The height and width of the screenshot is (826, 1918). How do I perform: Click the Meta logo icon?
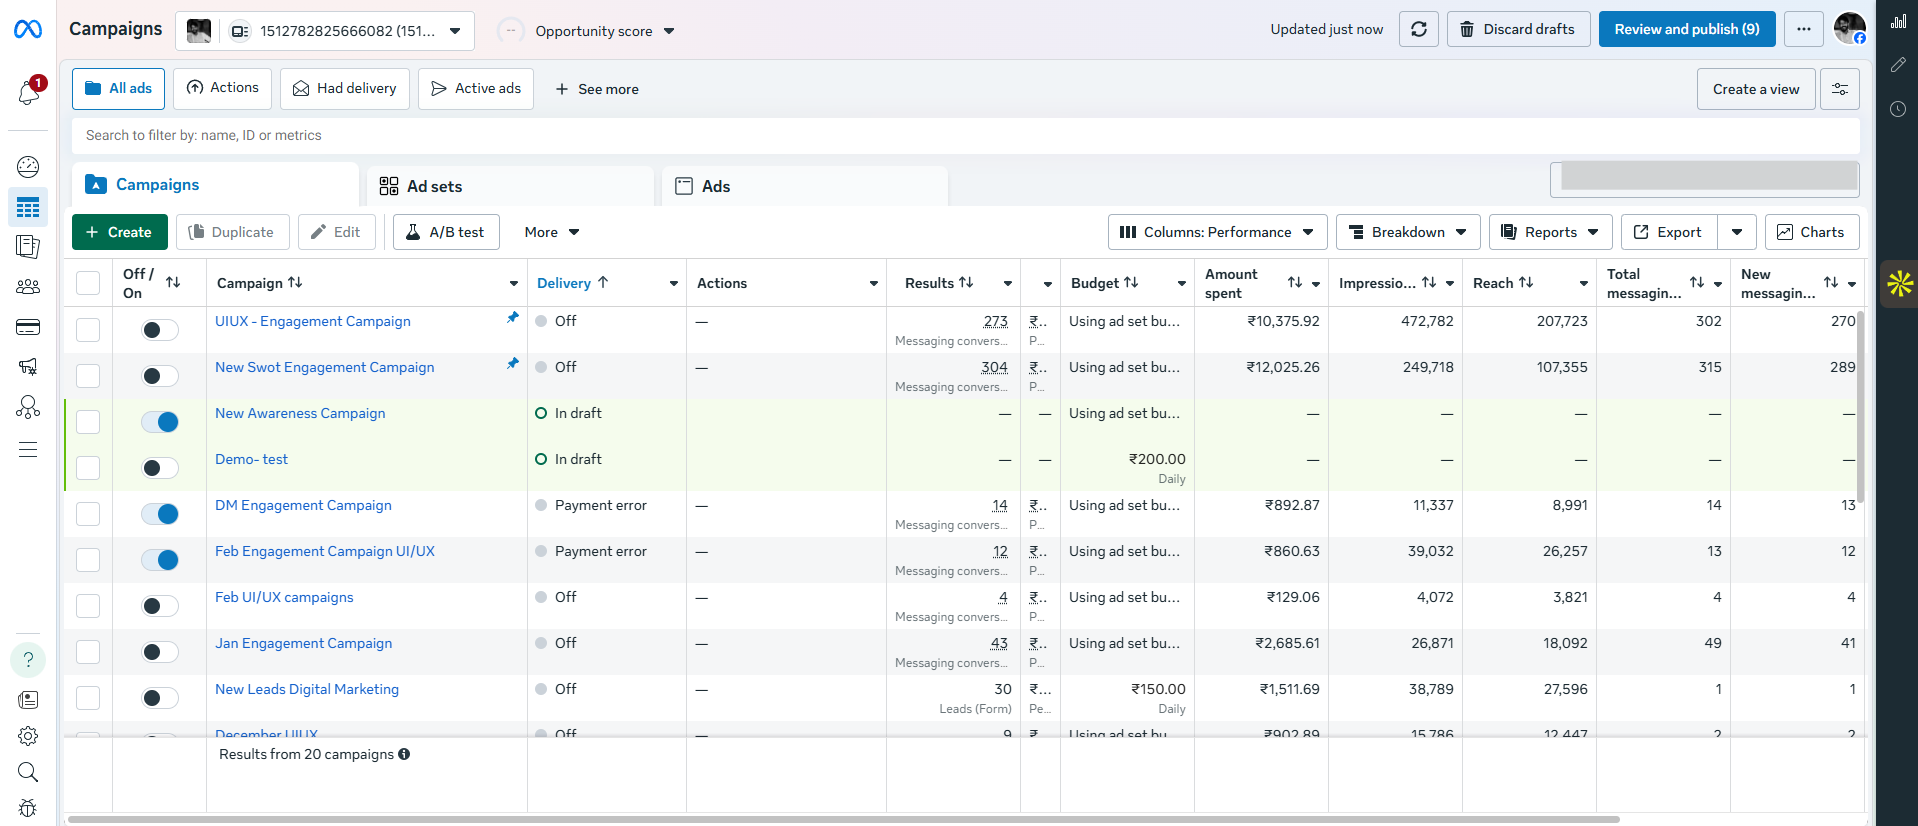pos(28,30)
